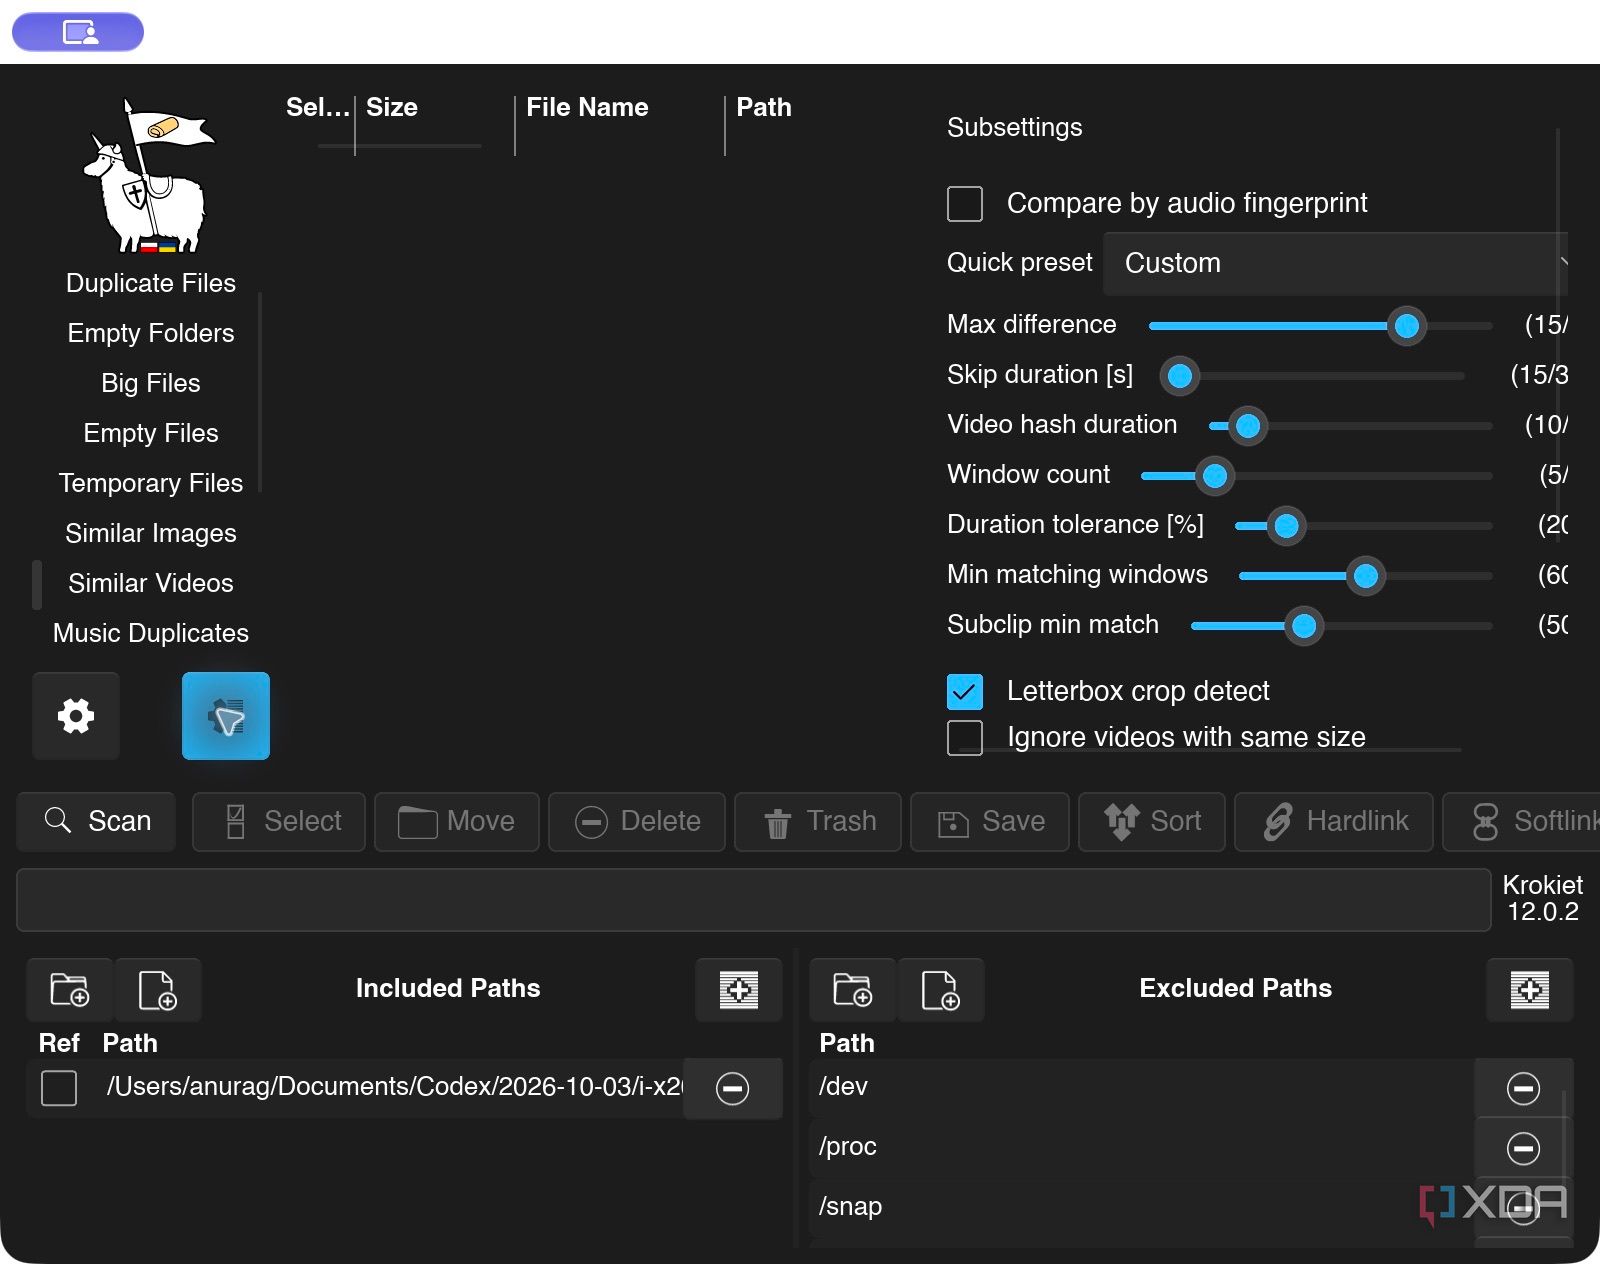Click the Size column header

pos(392,108)
